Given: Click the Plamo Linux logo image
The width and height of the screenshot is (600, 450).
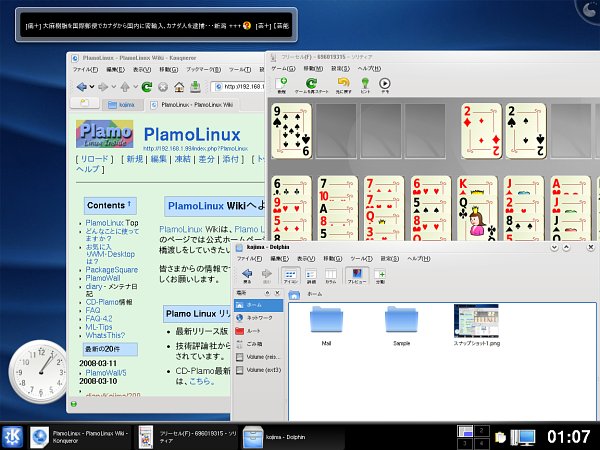Looking at the screenshot, I should pos(104,134).
